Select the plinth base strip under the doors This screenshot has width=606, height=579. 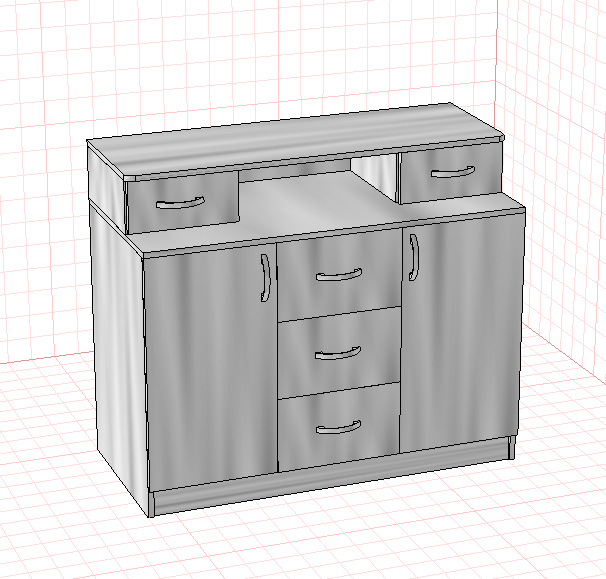(332, 477)
